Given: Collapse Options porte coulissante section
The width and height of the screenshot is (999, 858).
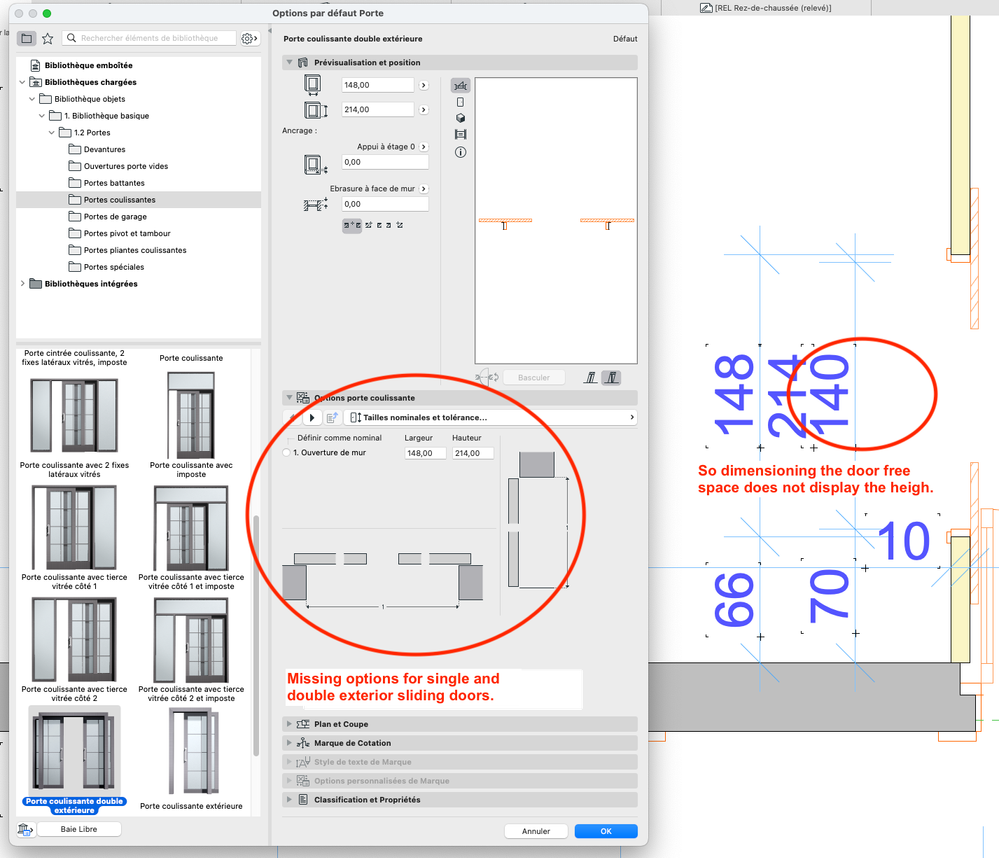Looking at the screenshot, I should (289, 397).
